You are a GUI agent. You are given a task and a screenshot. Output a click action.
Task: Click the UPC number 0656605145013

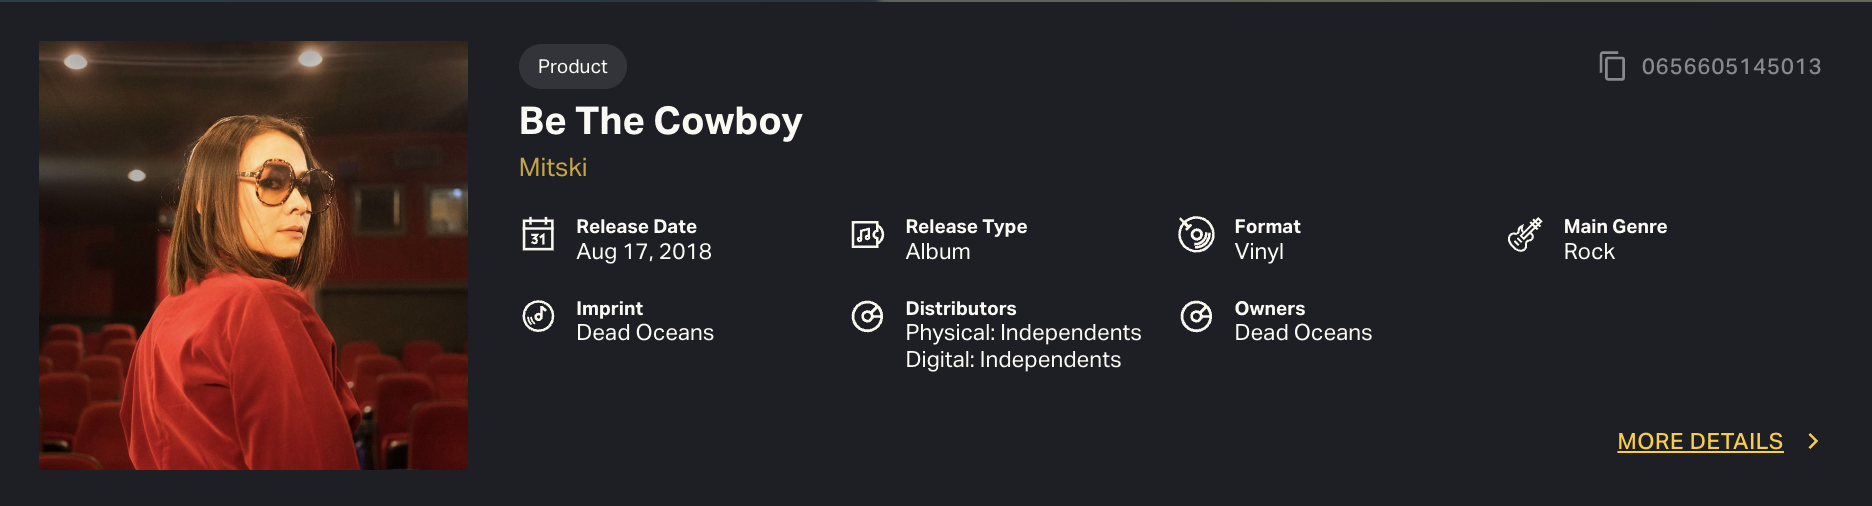[1731, 66]
